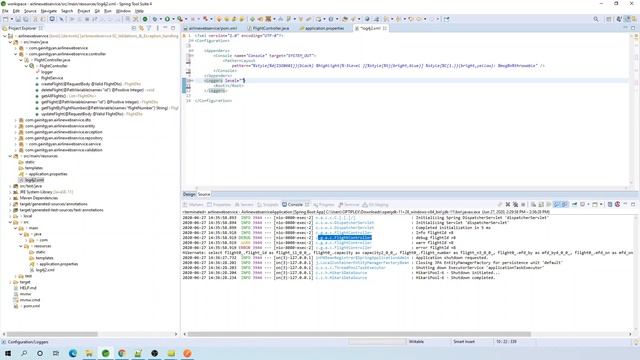The height and width of the screenshot is (360, 640).
Task: Open the Navigate menu
Action: click(49, 11)
